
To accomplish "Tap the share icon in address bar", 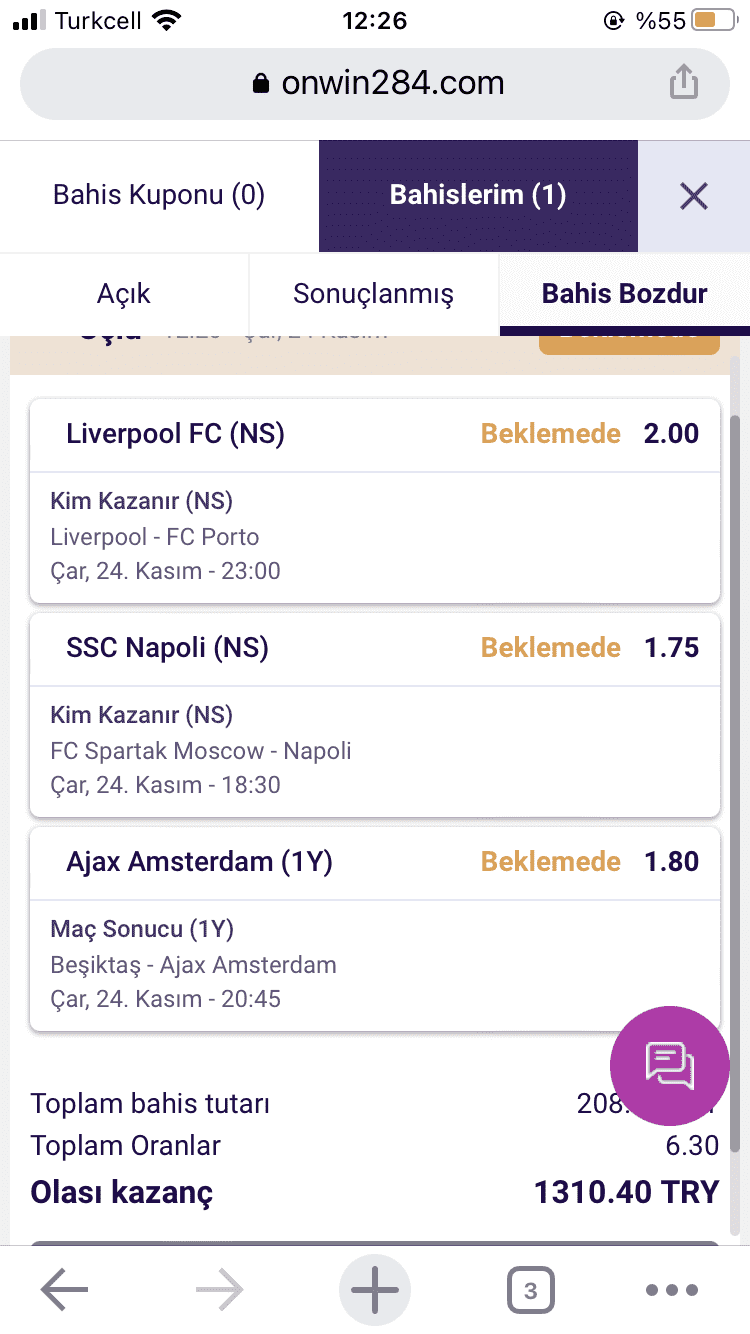I will pyautogui.click(x=683, y=82).
